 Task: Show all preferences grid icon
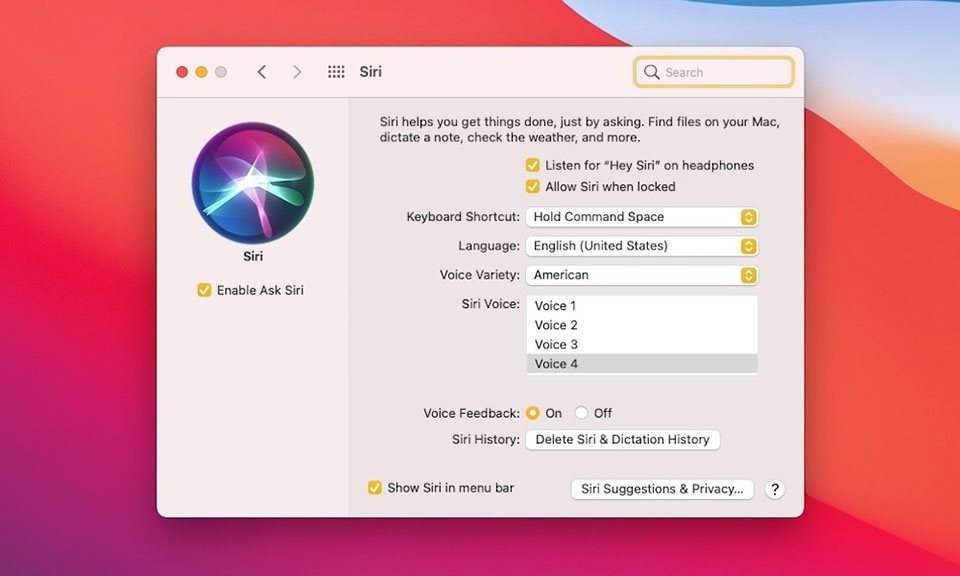pos(336,72)
